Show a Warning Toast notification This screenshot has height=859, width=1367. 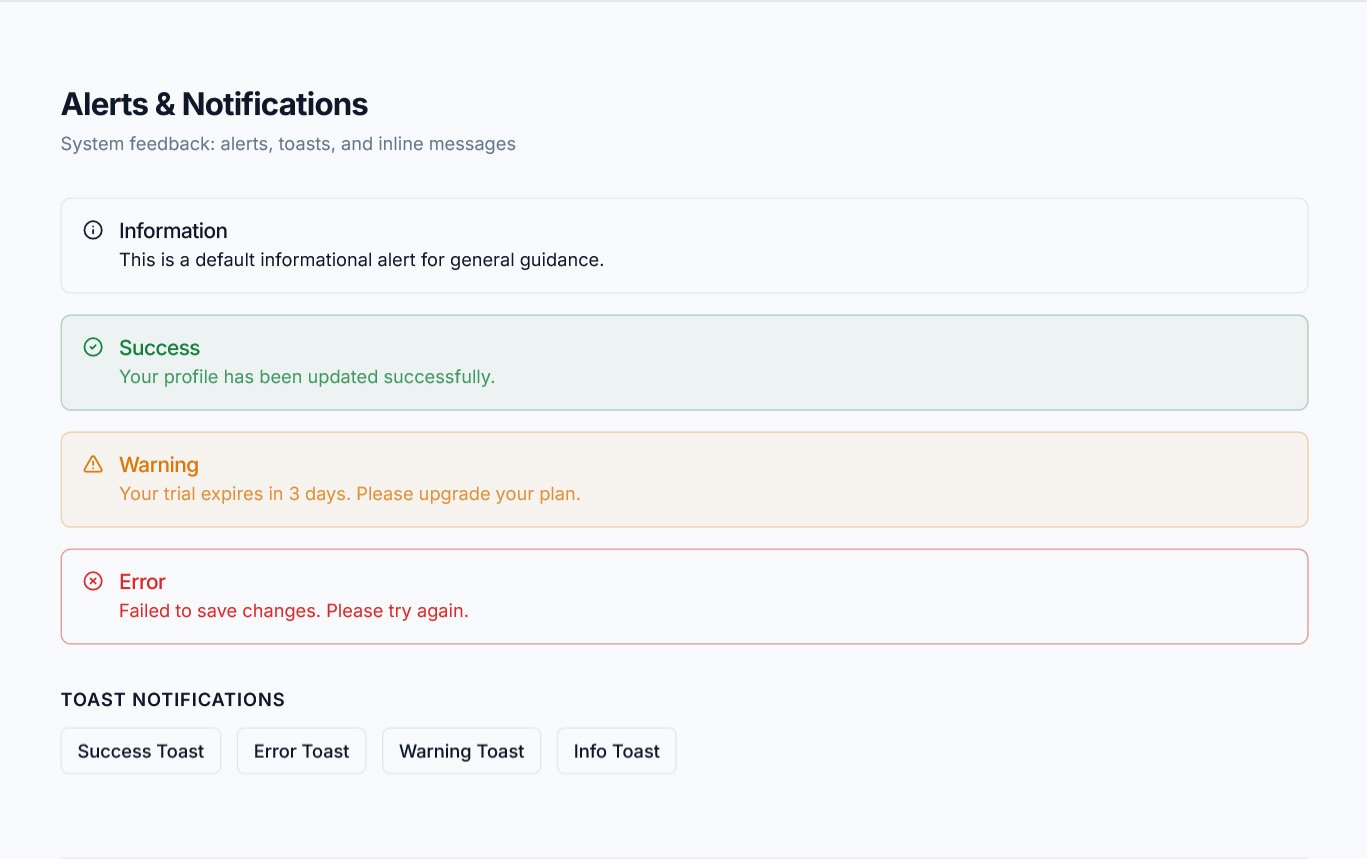461,751
